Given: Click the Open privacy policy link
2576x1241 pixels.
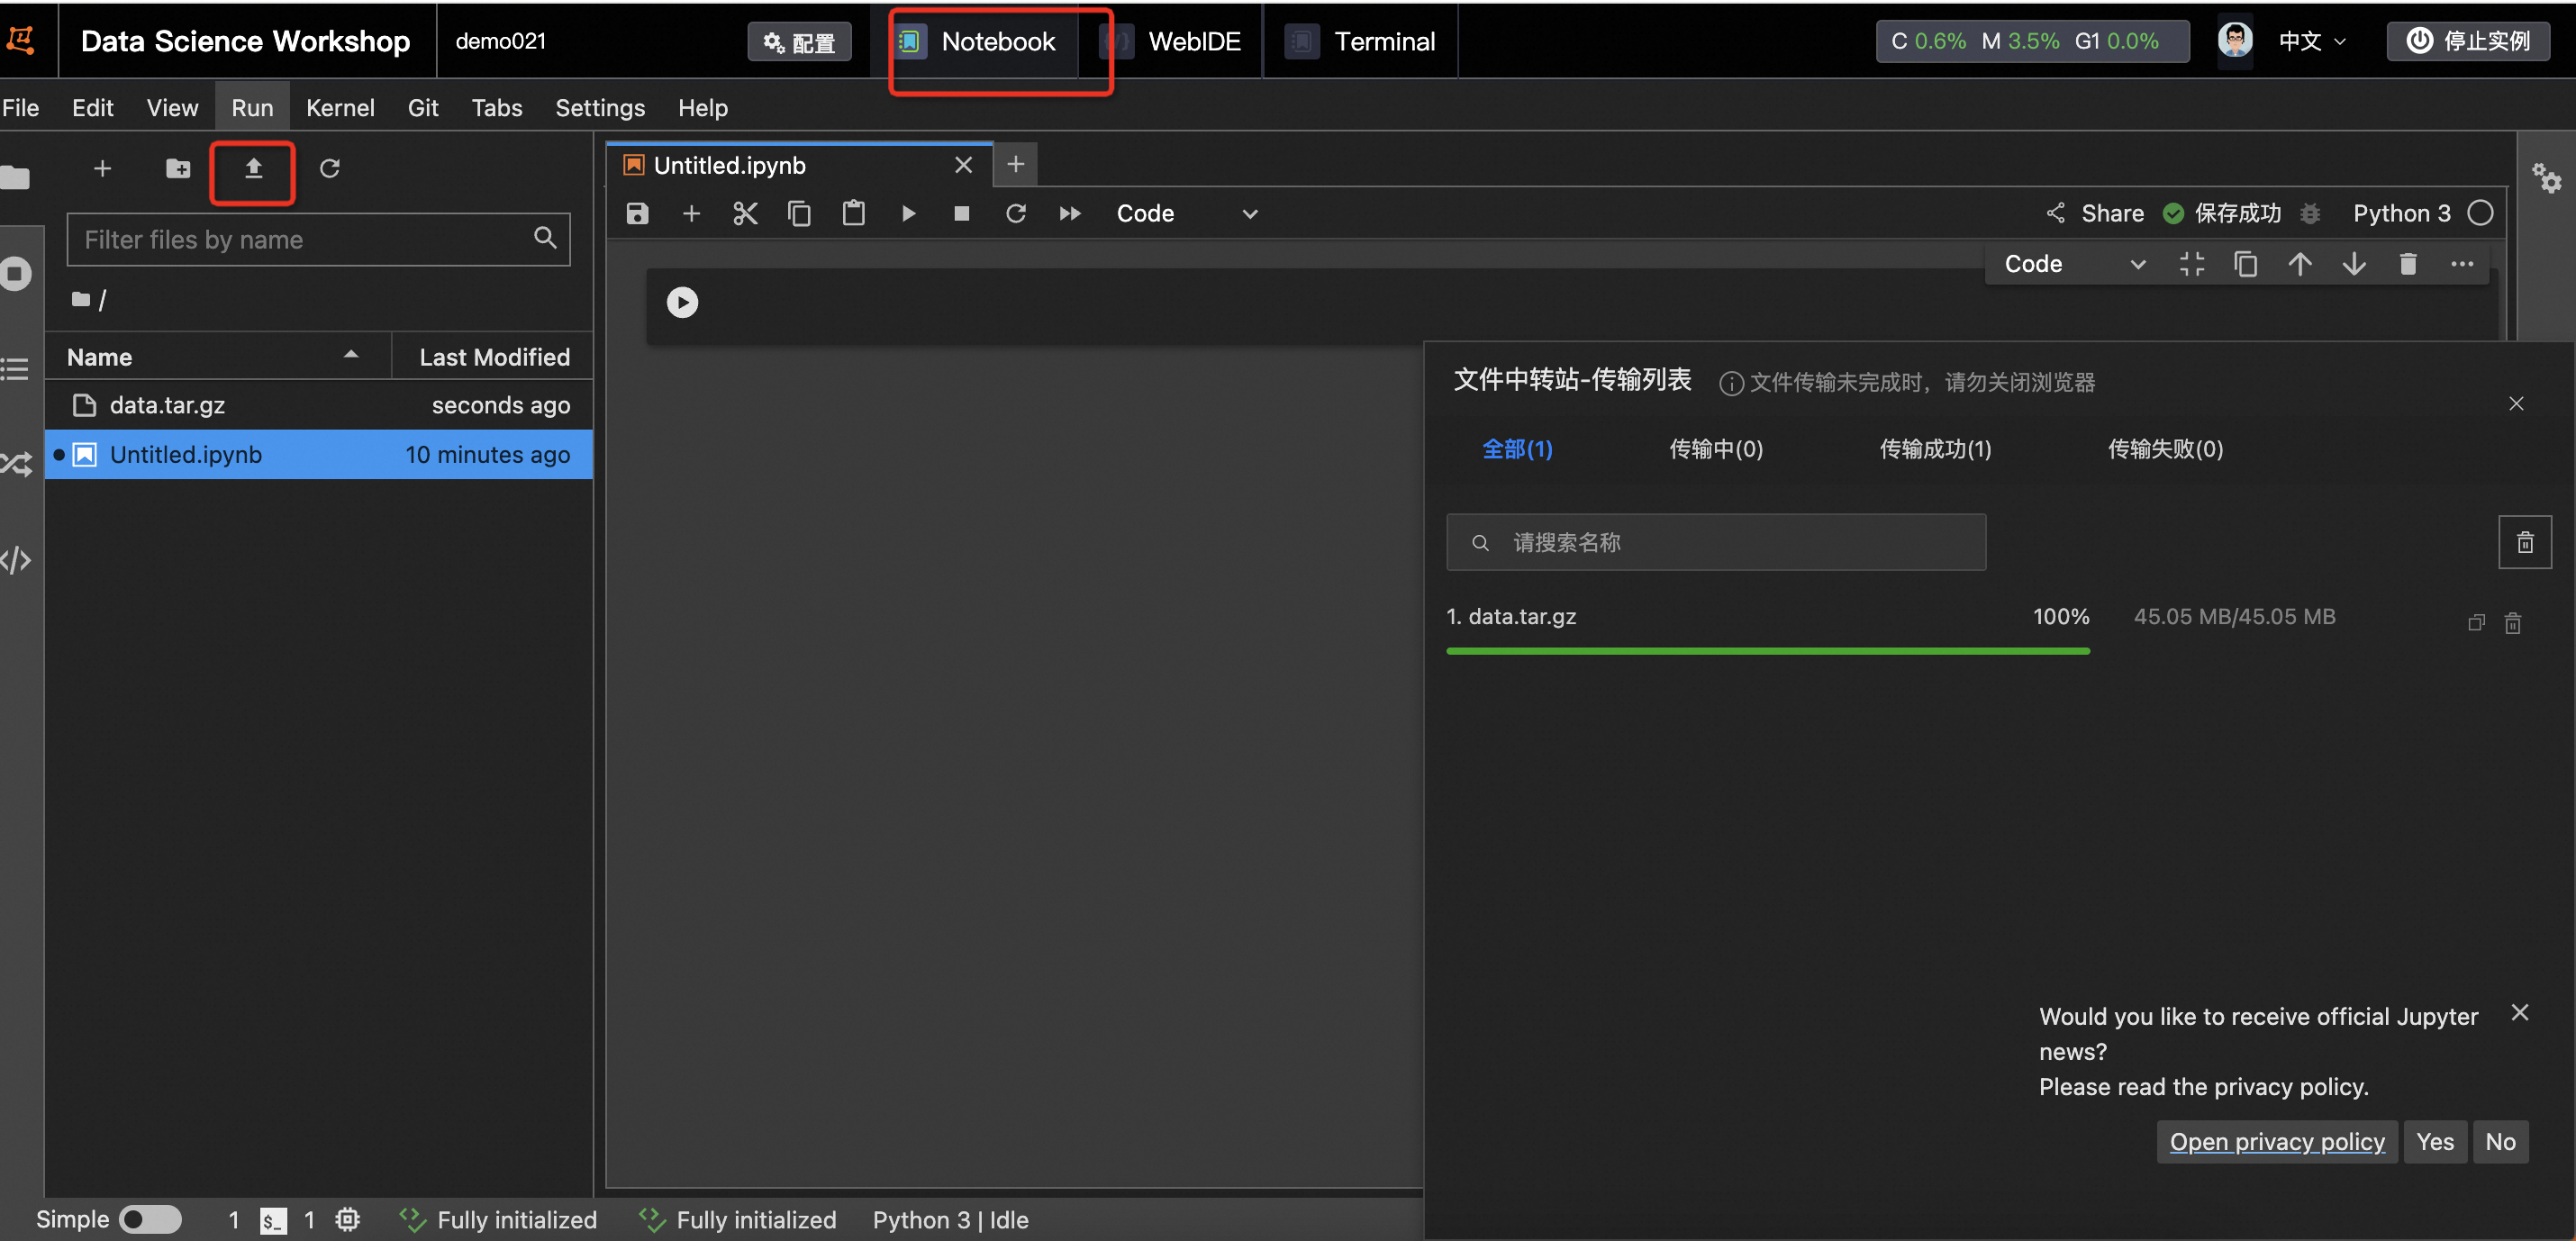Looking at the screenshot, I should click(x=2276, y=1141).
